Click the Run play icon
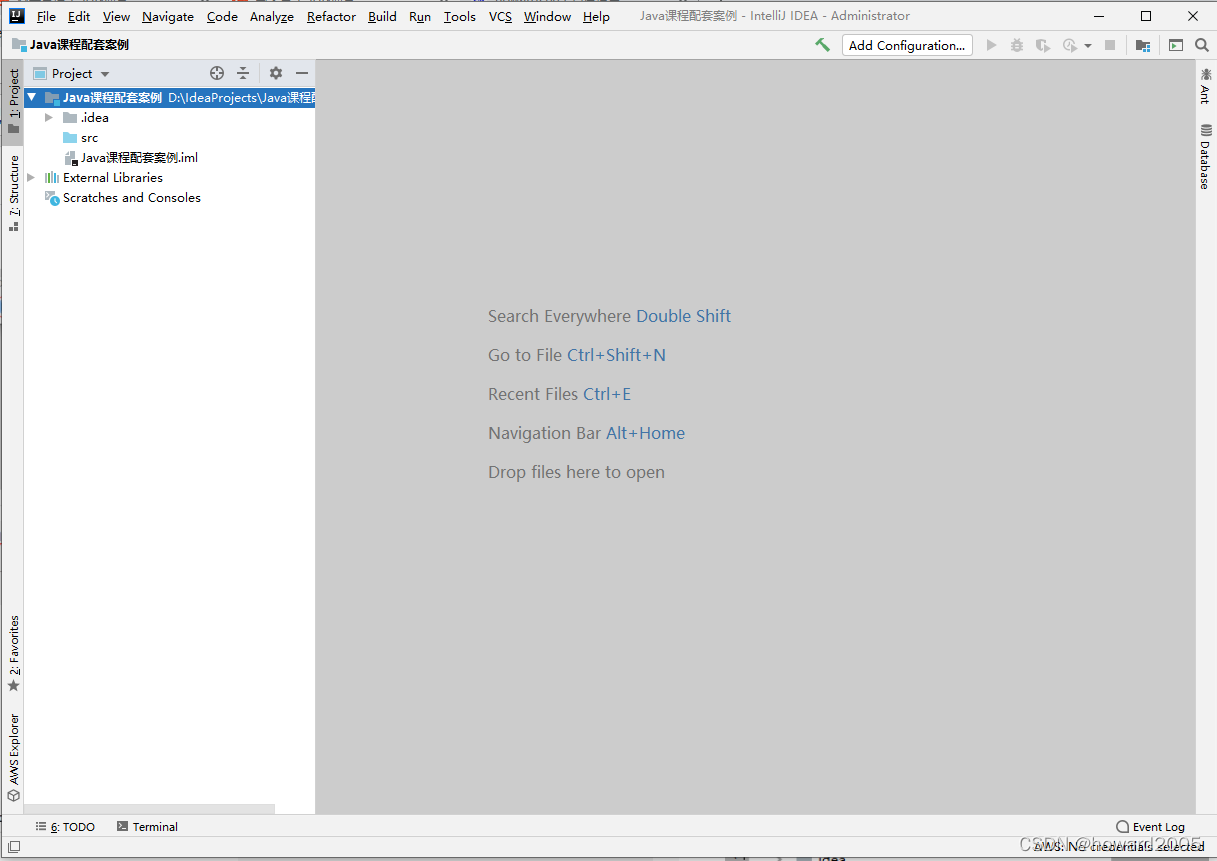This screenshot has width=1217, height=861. tap(992, 45)
